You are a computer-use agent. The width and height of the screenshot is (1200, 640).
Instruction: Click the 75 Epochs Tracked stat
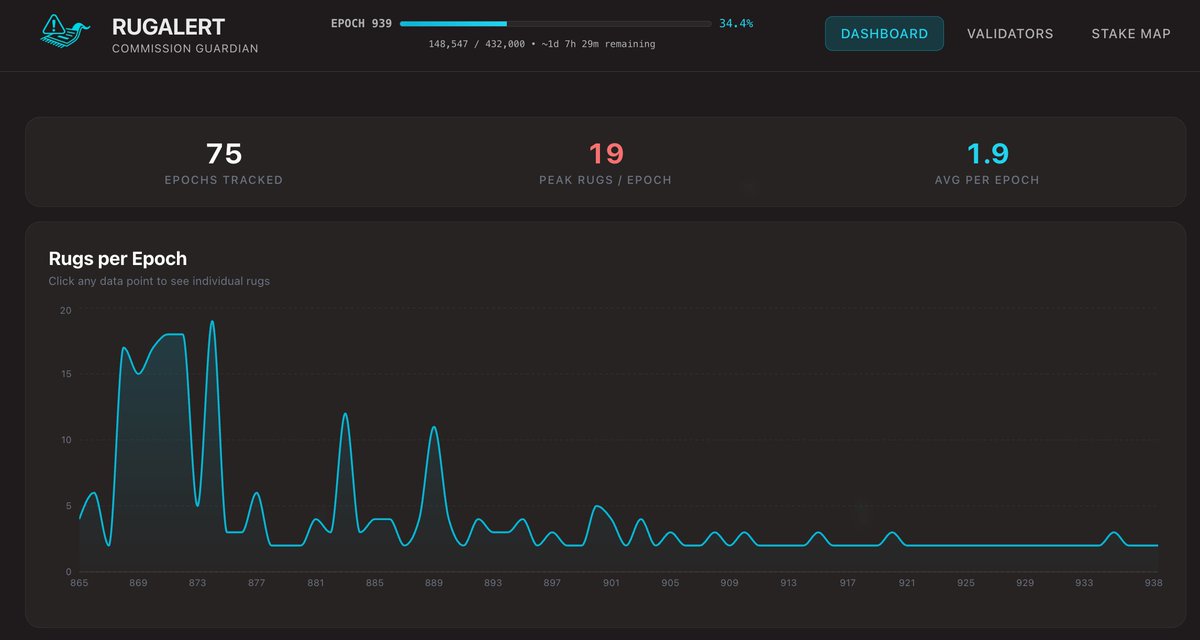pos(224,163)
